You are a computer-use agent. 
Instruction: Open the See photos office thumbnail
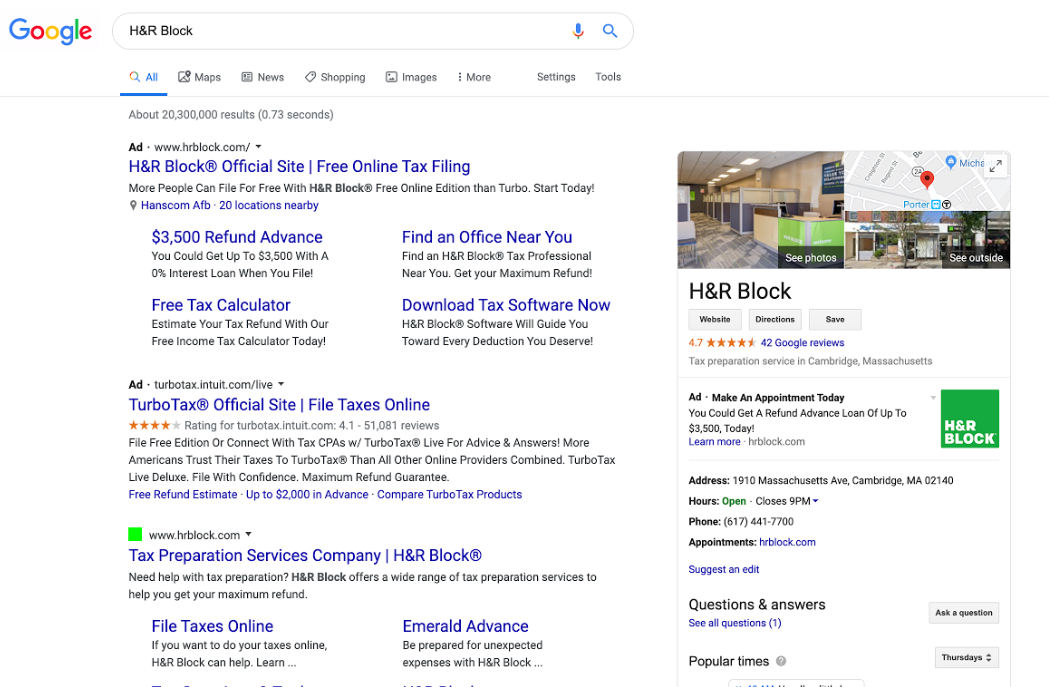pos(761,210)
